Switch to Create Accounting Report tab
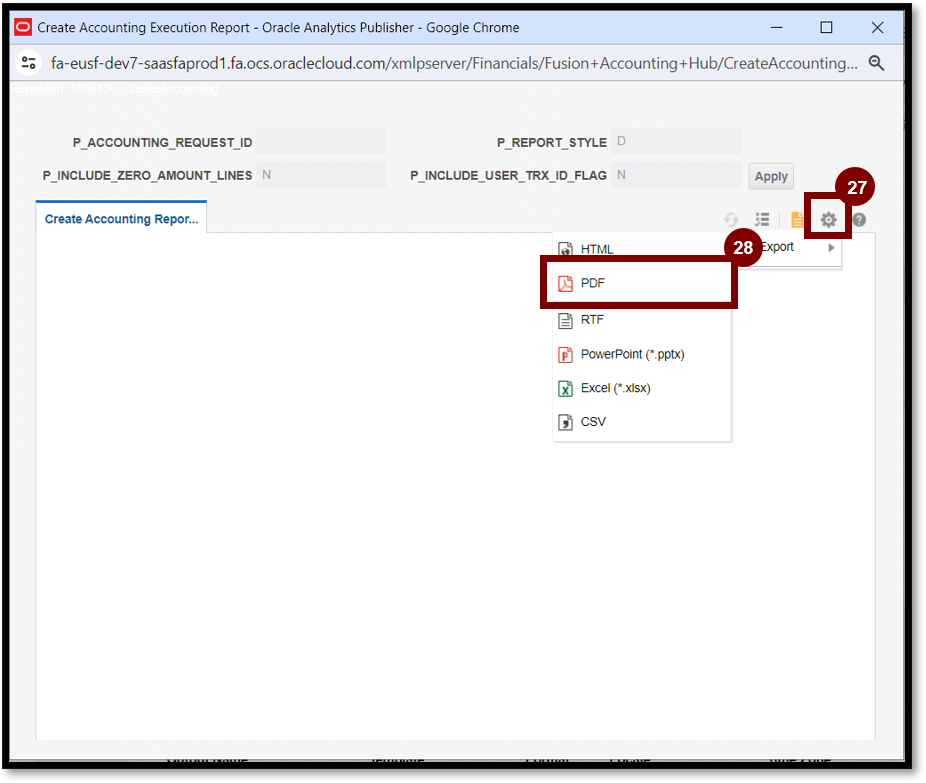The image size is (926, 783). pos(121,219)
